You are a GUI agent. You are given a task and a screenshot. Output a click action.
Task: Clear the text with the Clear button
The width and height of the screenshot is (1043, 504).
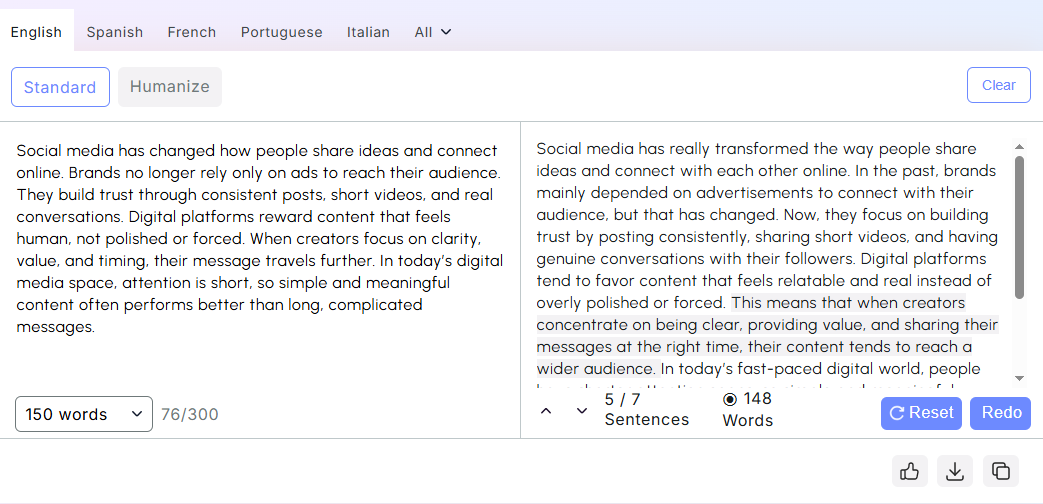[998, 85]
